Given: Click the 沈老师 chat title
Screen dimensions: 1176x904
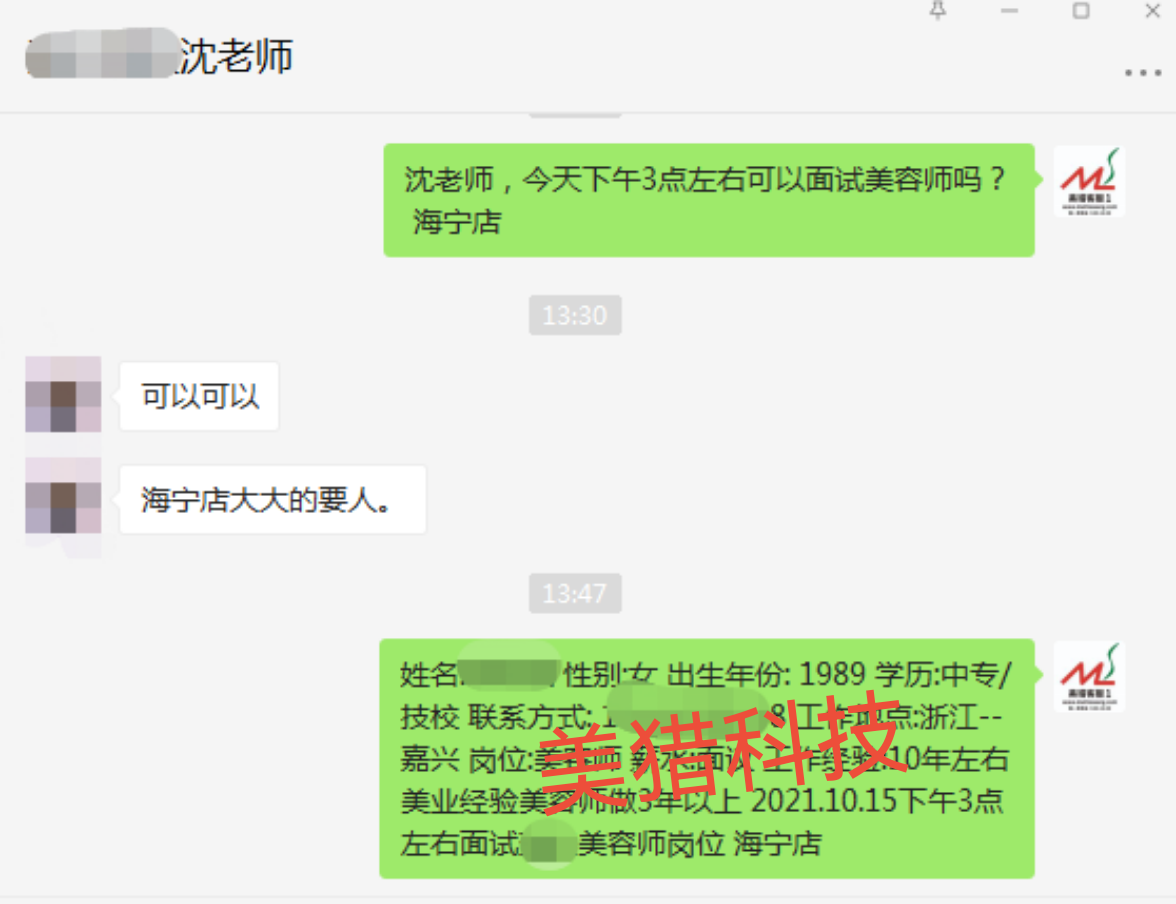Looking at the screenshot, I should coord(236,56).
